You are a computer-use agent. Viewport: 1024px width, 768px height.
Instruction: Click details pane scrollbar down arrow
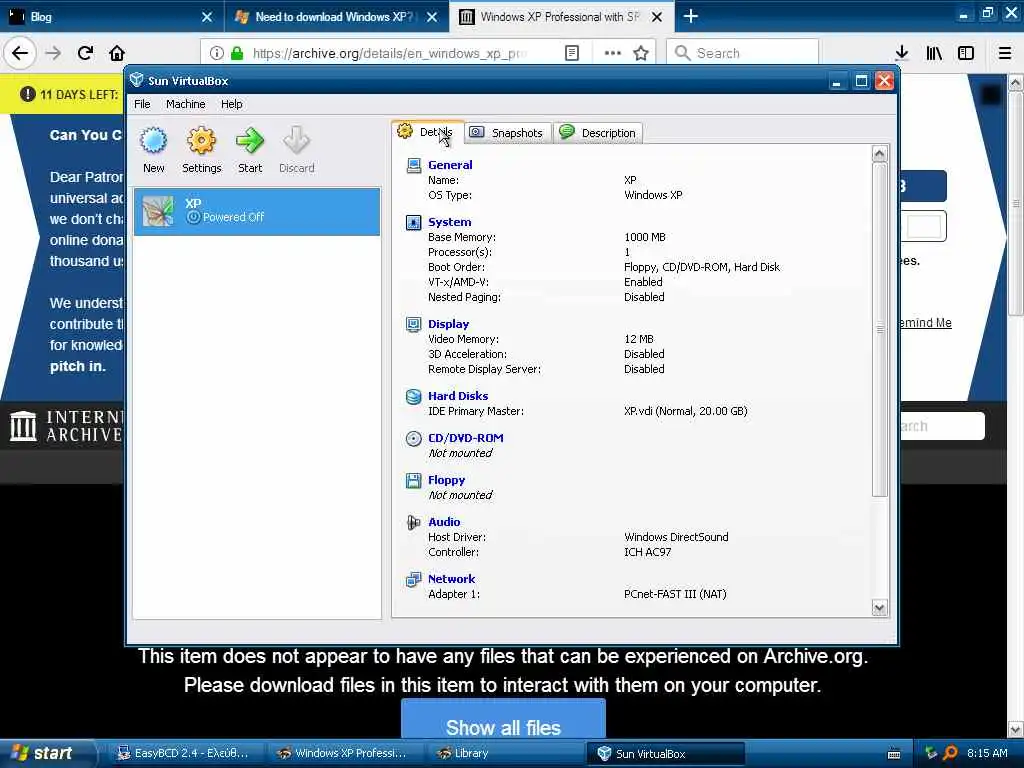click(880, 608)
